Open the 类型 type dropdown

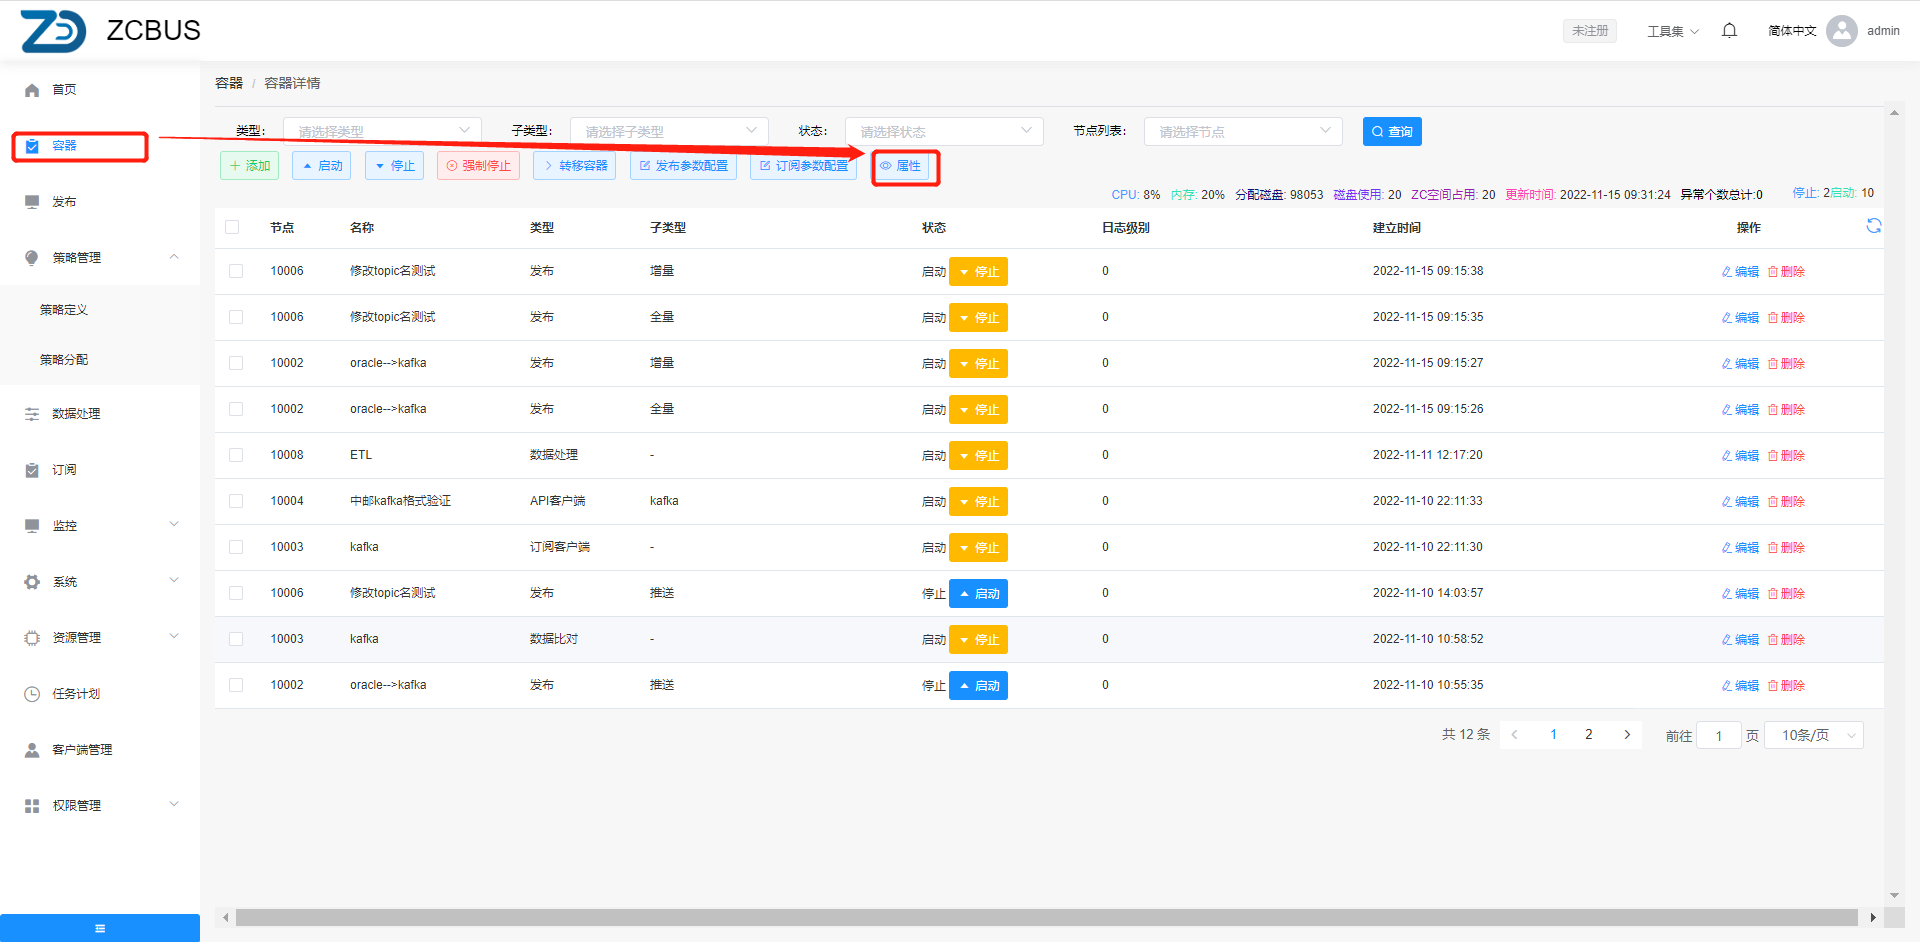coord(382,131)
